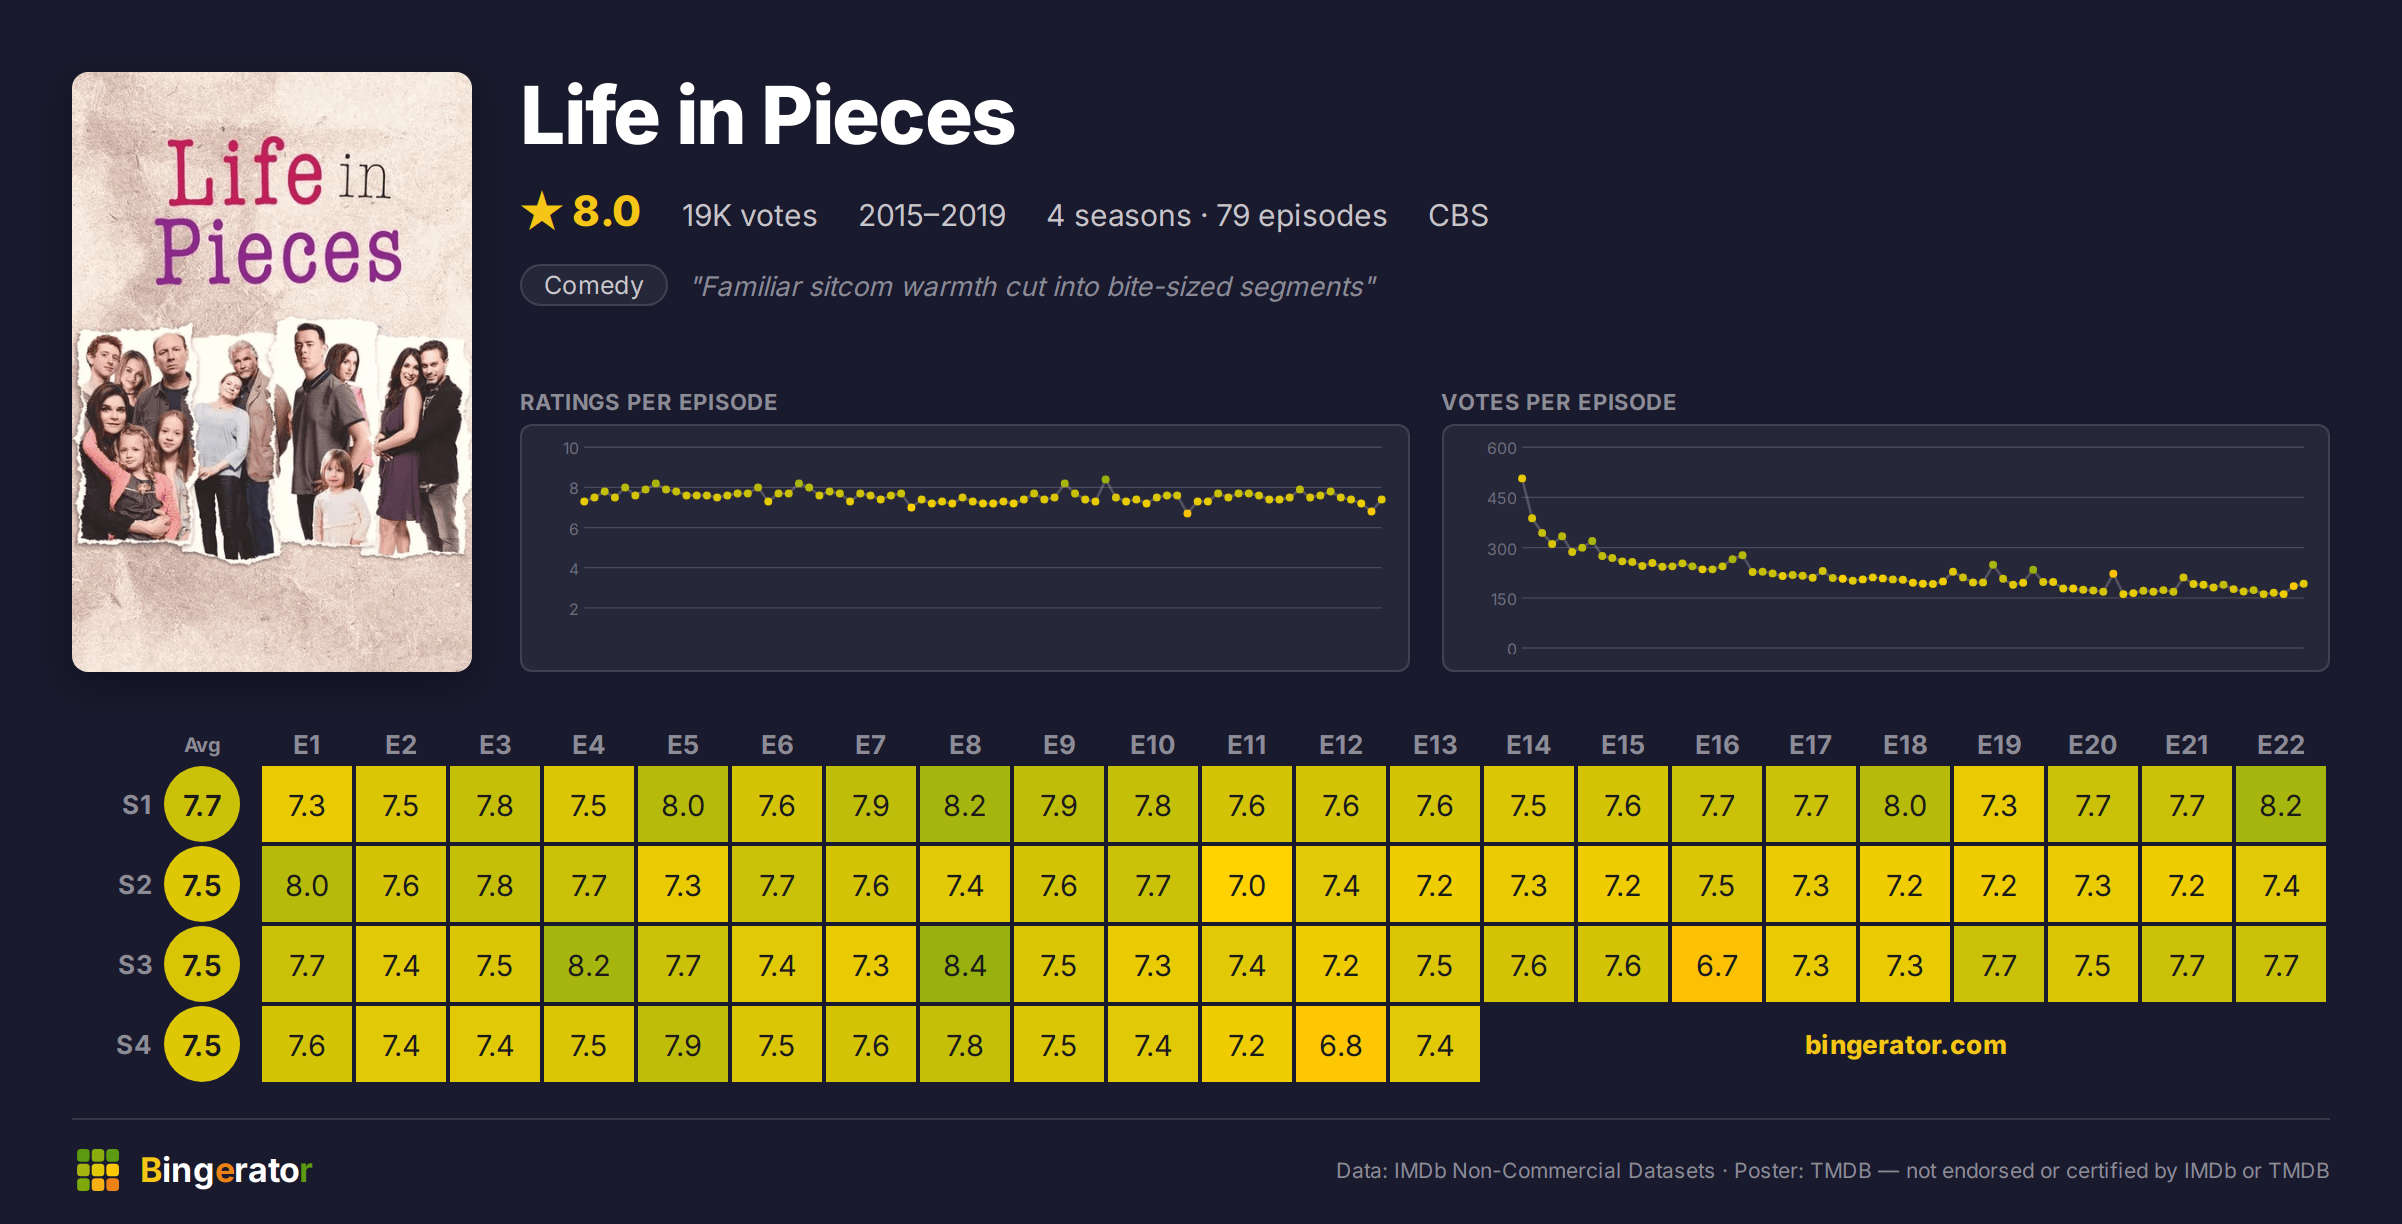Image resolution: width=2402 pixels, height=1224 pixels.
Task: Click the Avg column header
Action: [202, 745]
